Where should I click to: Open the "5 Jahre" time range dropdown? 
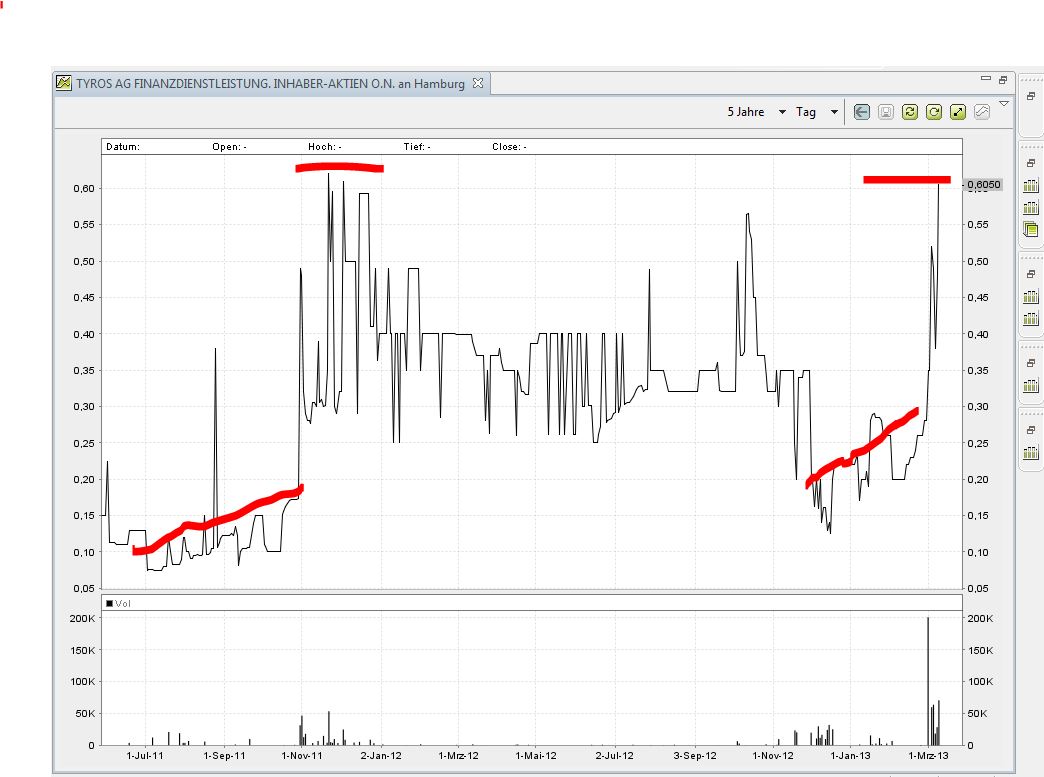[x=756, y=112]
